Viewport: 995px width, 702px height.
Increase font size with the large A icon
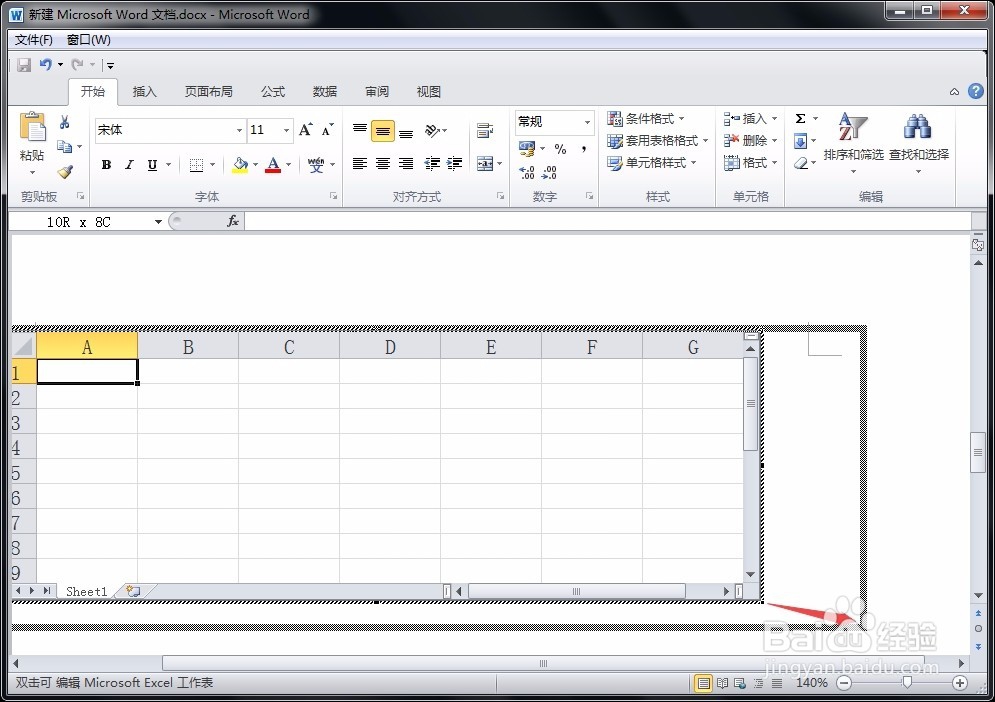306,130
